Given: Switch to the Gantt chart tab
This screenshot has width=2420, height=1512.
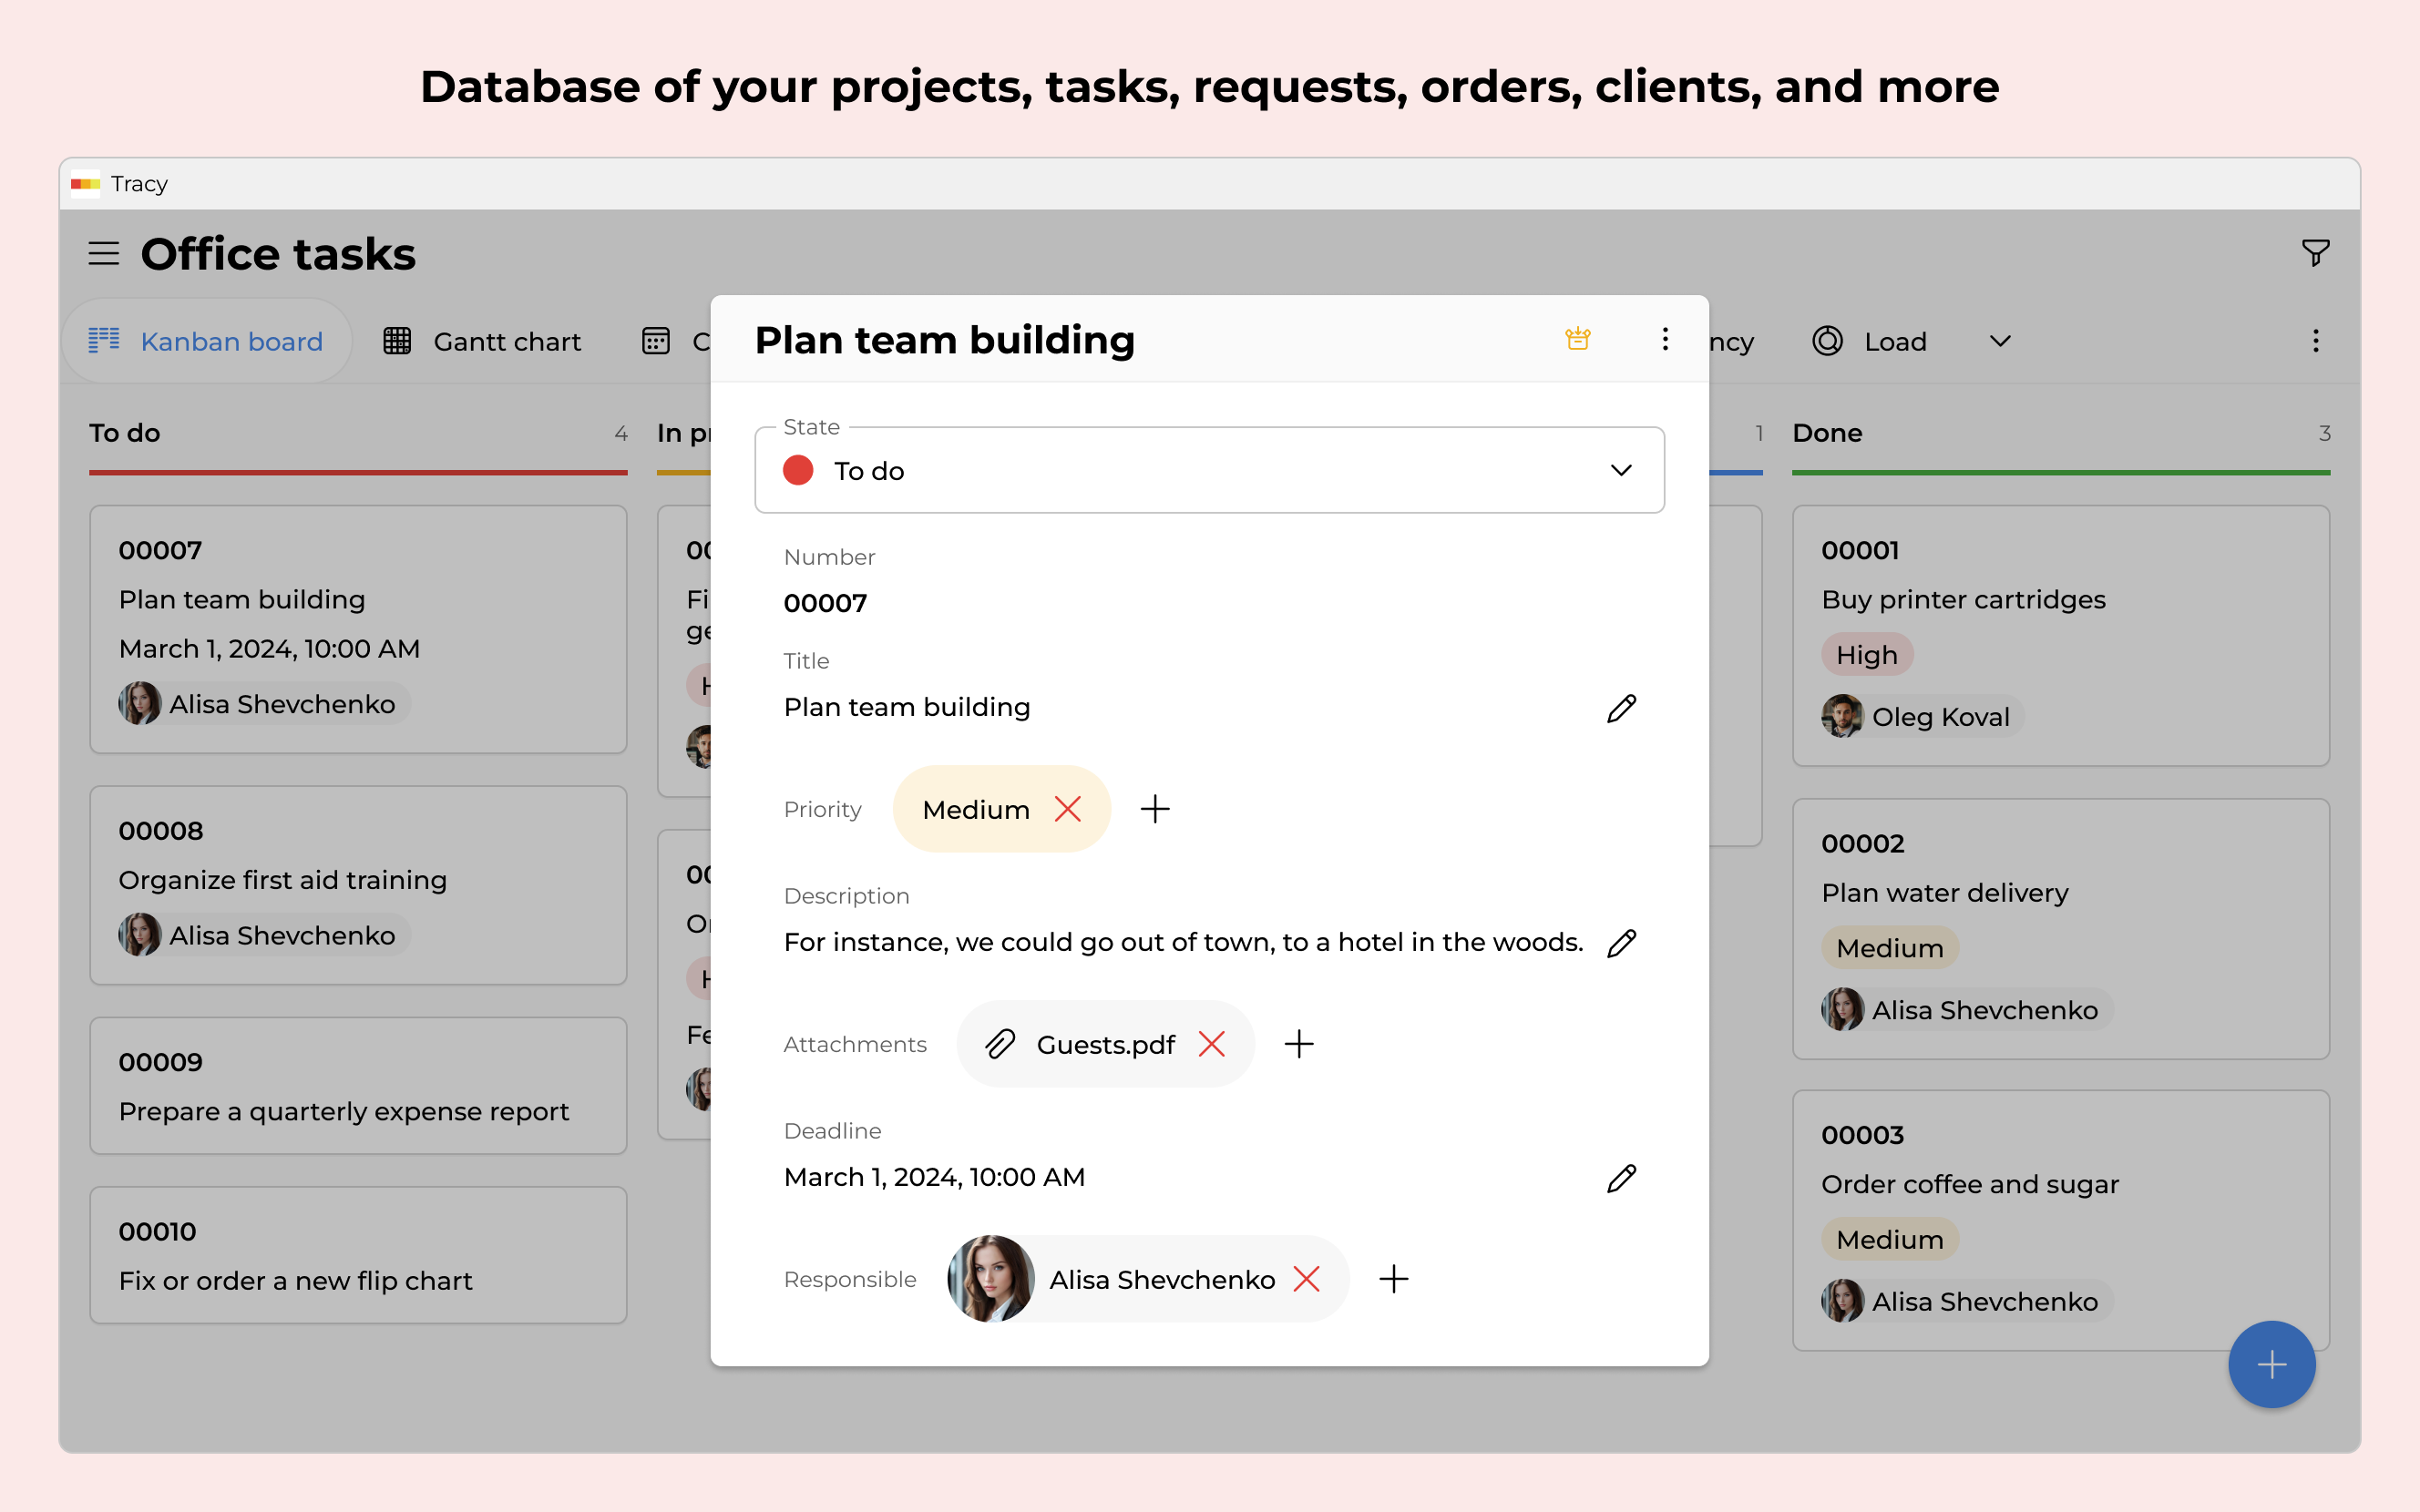Looking at the screenshot, I should click(482, 341).
